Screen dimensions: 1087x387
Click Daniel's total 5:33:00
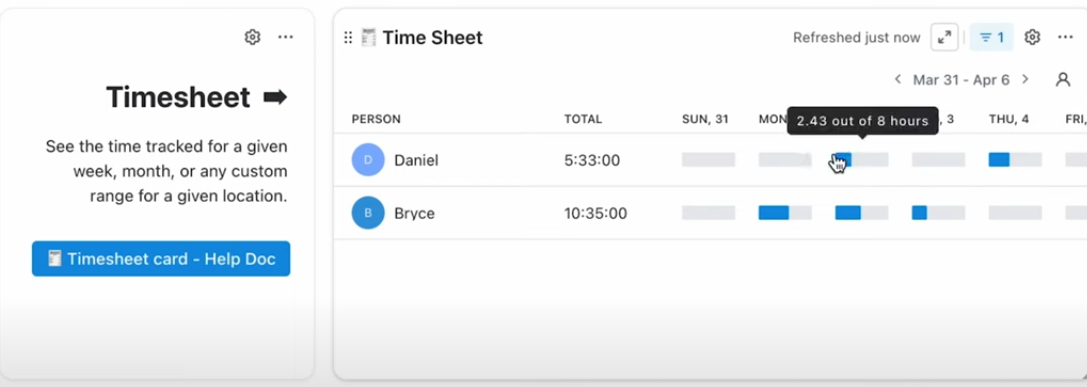(x=592, y=161)
